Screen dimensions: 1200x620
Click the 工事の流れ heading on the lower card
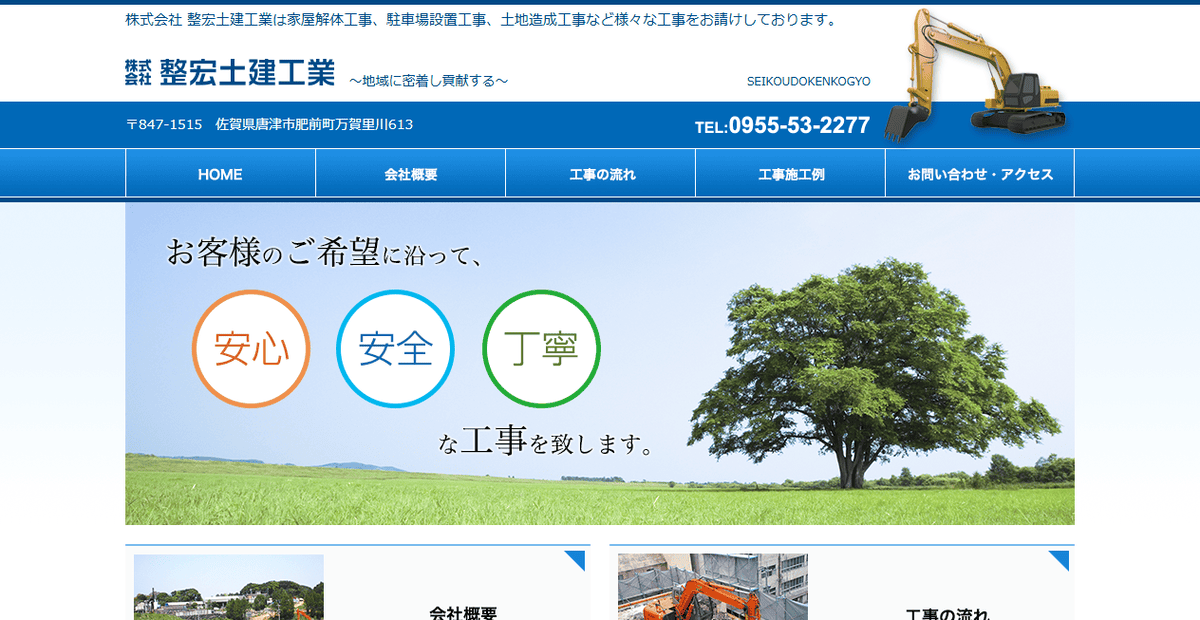click(949, 611)
